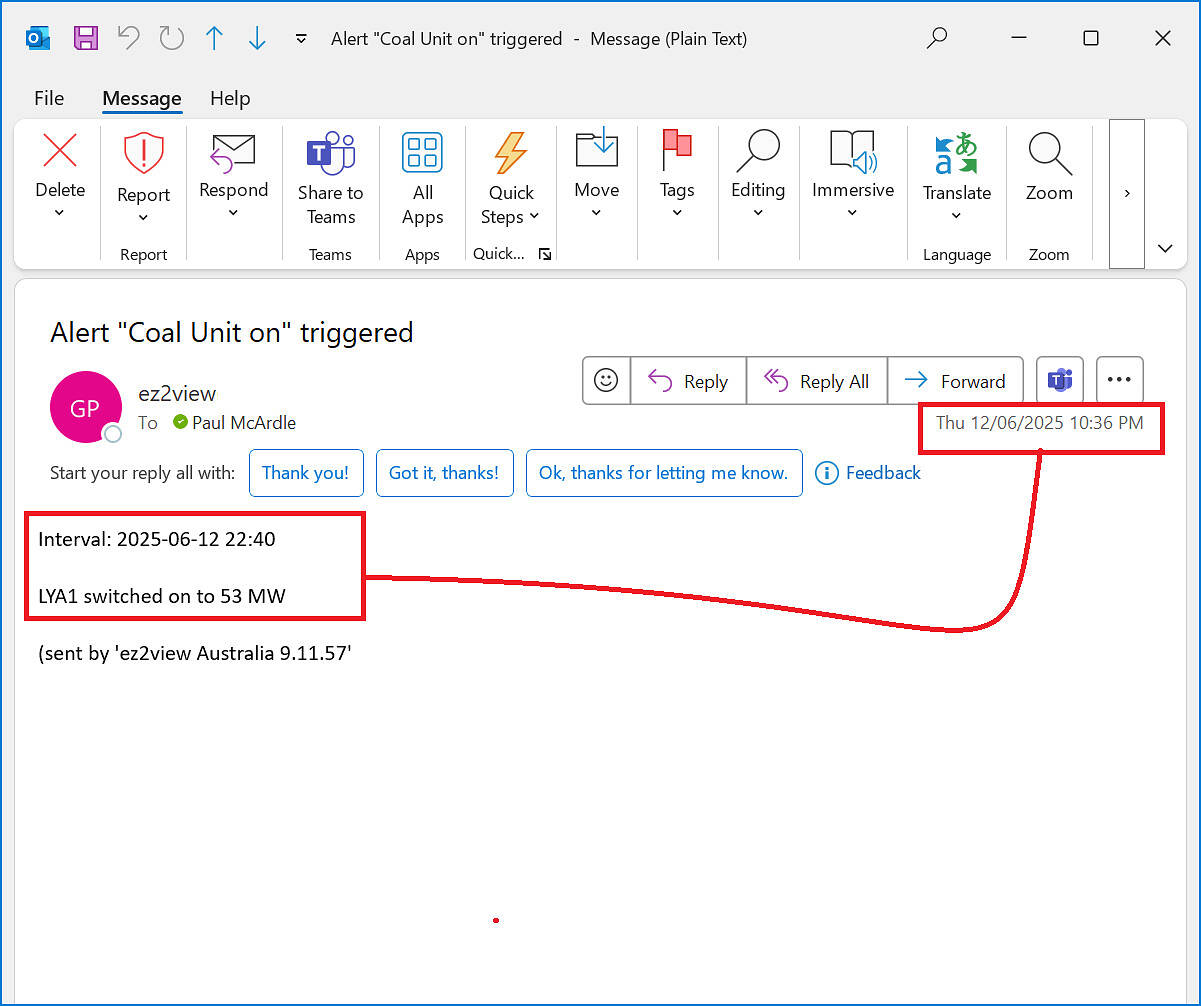The image size is (1201, 1006).
Task: Click the Reply All button
Action: click(817, 381)
